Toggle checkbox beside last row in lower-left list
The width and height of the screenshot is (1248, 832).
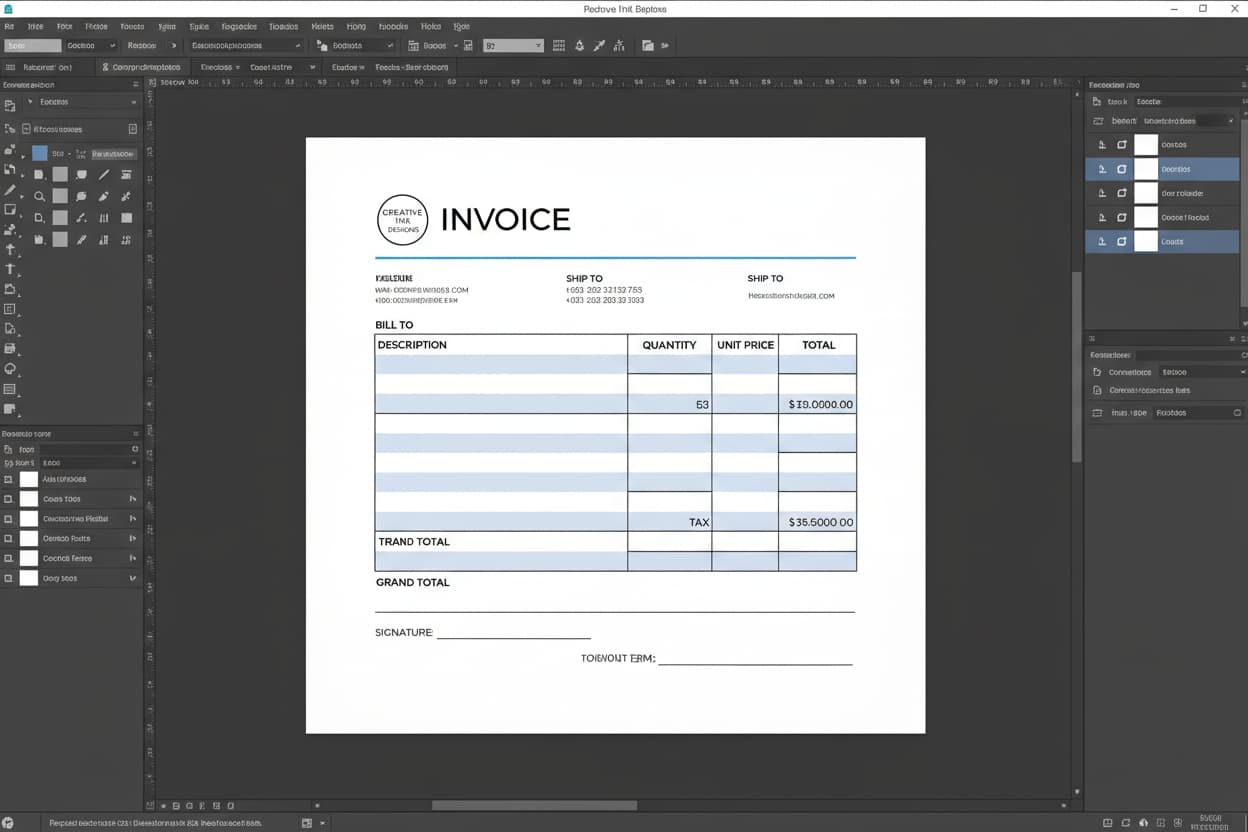(x=9, y=578)
